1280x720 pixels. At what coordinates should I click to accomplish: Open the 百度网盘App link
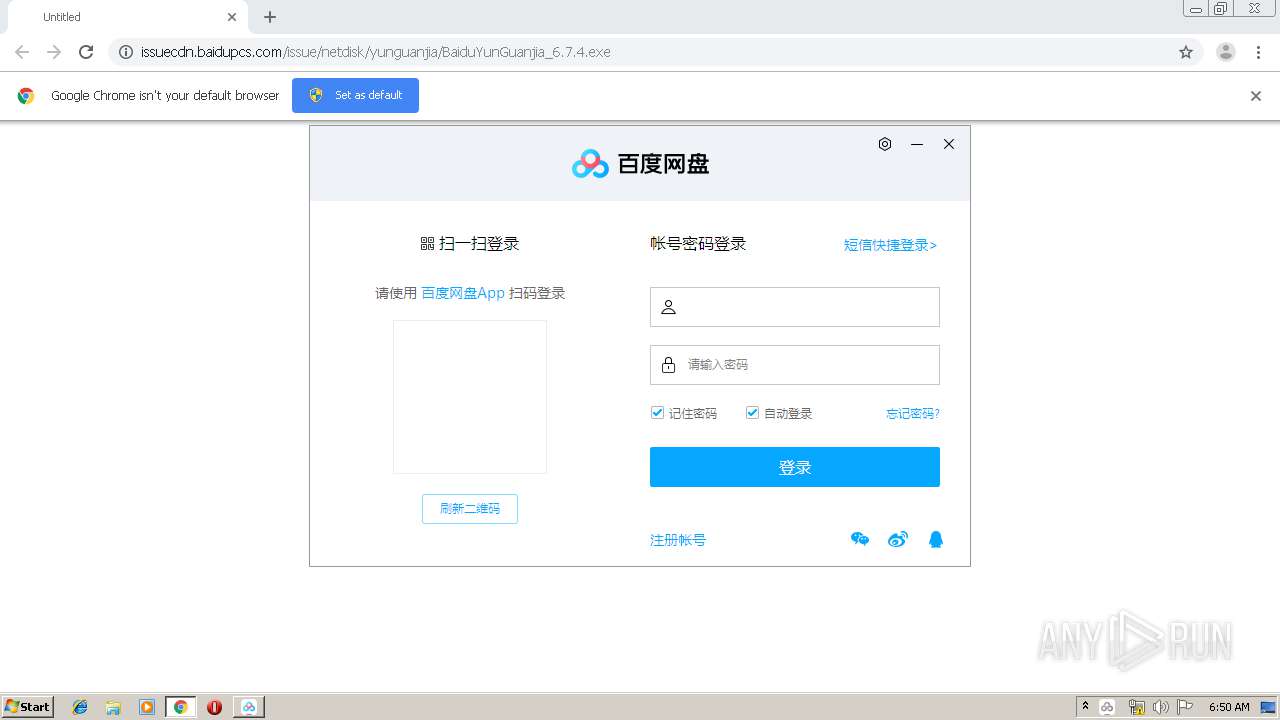[463, 293]
